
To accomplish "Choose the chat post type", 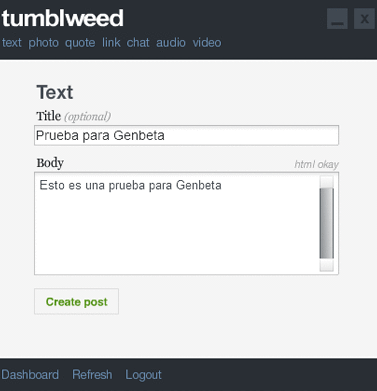I will click(x=138, y=43).
